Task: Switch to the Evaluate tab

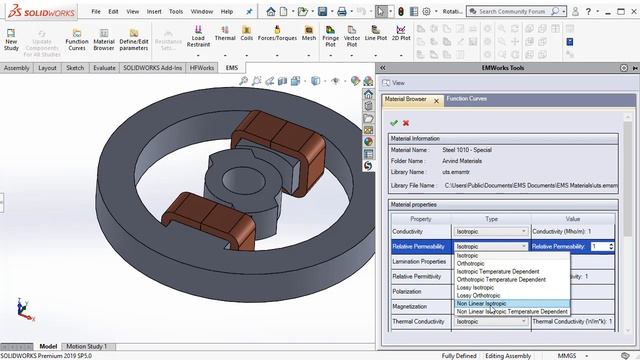Action: [x=104, y=68]
